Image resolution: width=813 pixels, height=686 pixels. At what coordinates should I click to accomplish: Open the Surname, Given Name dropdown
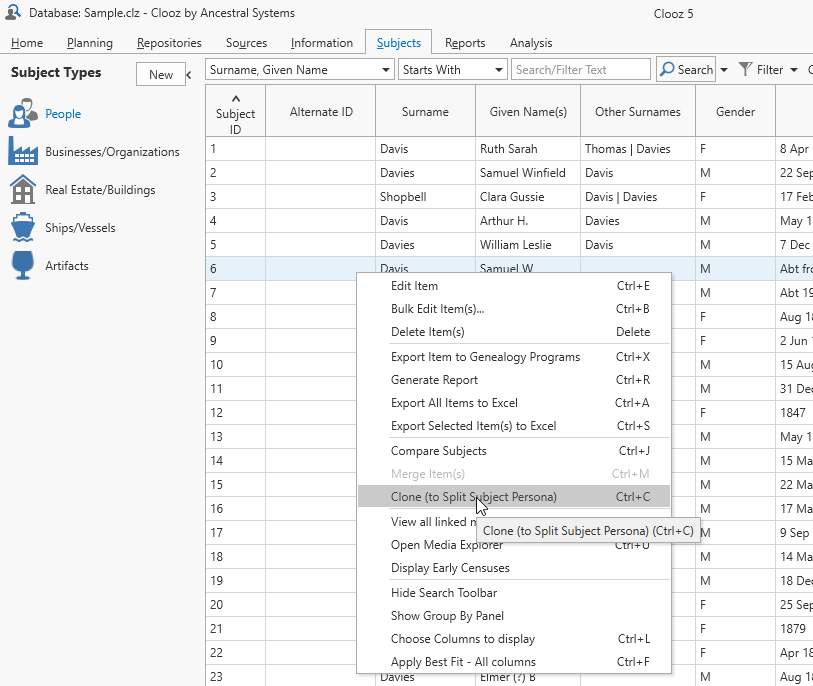[x=386, y=70]
